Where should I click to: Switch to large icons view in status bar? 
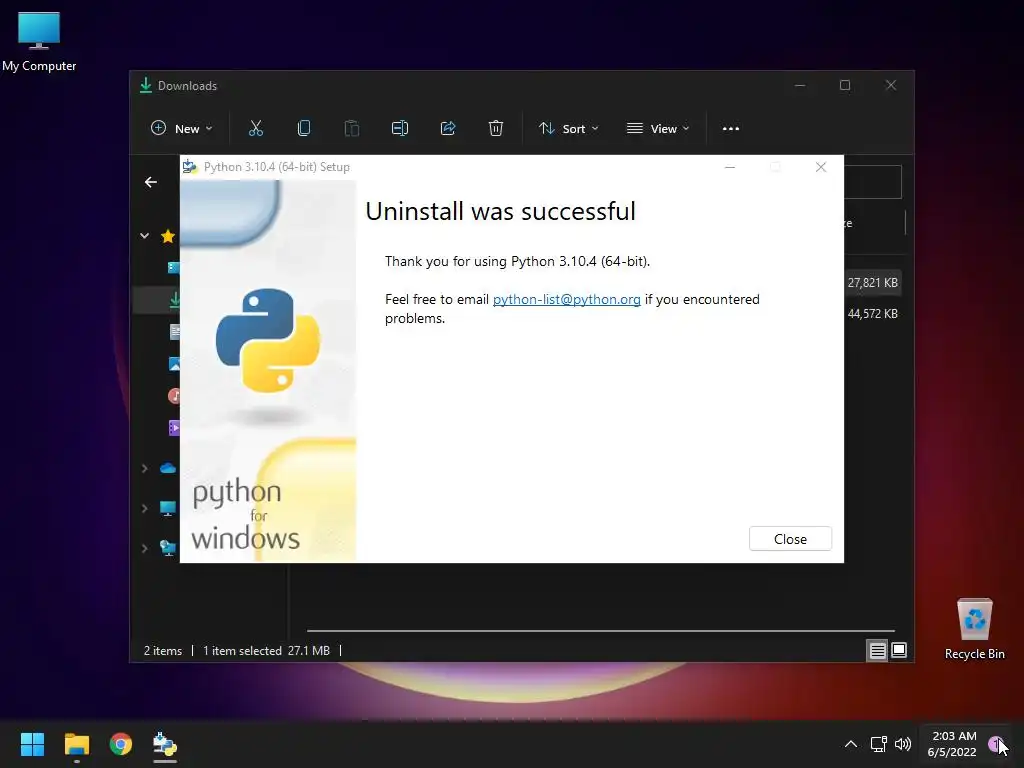tap(899, 650)
